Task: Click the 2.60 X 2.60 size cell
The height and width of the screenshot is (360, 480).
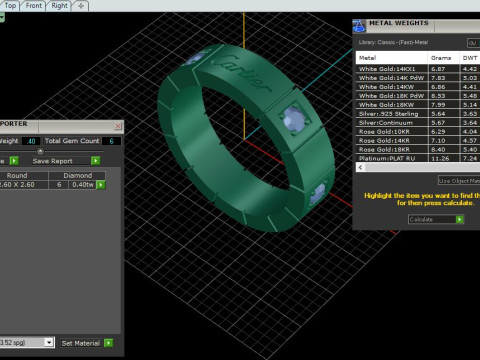Action: [24, 185]
